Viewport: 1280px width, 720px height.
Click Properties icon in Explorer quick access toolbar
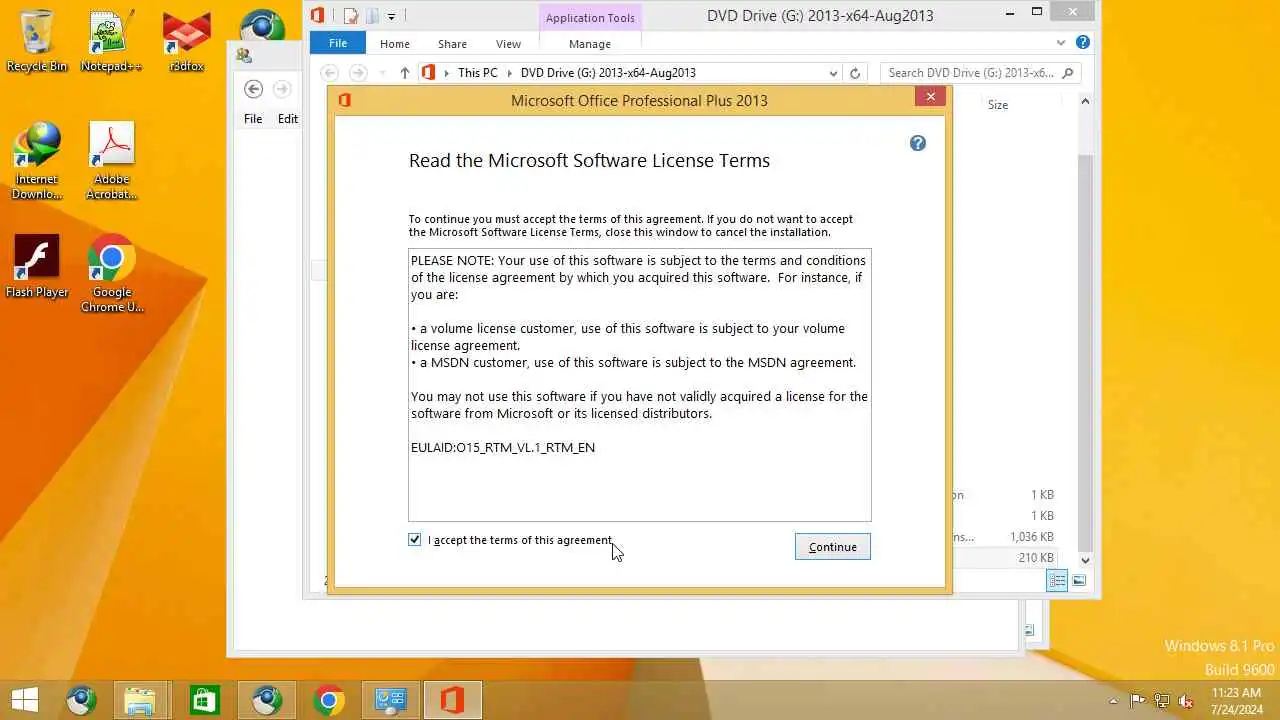tap(351, 15)
